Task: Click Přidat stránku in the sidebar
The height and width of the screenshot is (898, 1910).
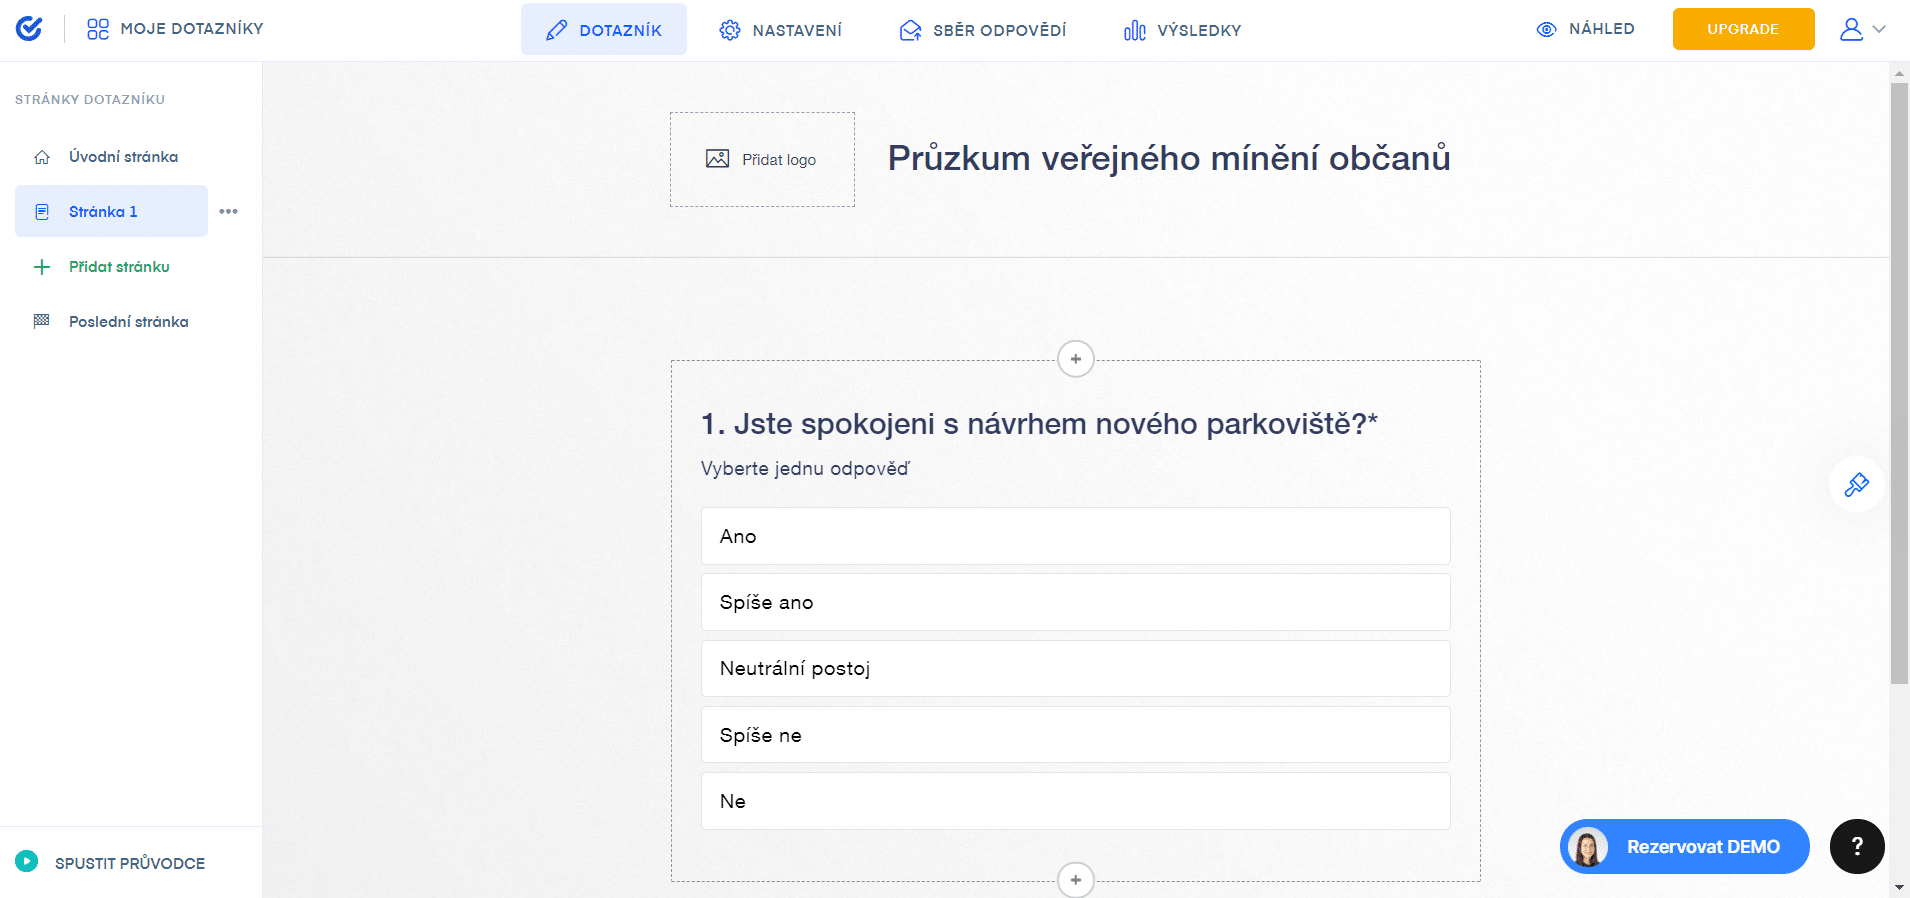Action: [x=118, y=267]
